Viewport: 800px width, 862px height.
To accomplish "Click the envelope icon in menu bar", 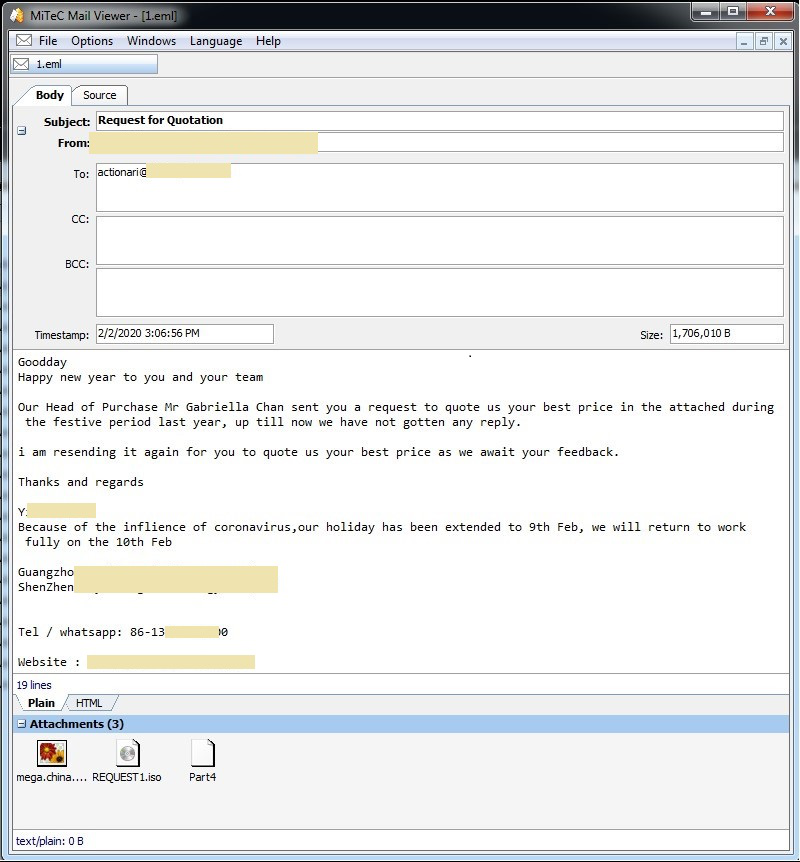I will pyautogui.click(x=23, y=41).
